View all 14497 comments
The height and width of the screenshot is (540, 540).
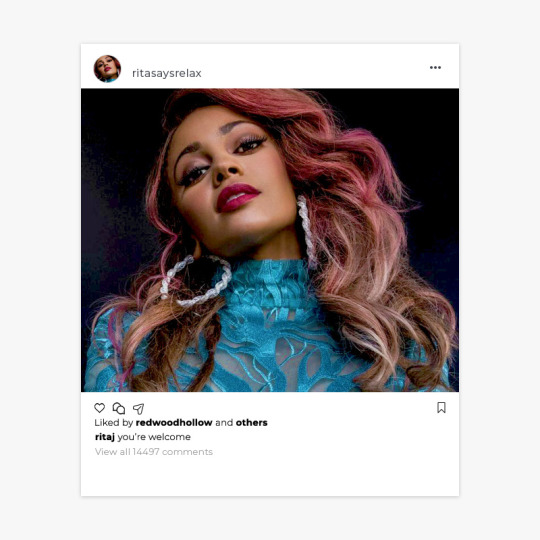pos(154,452)
